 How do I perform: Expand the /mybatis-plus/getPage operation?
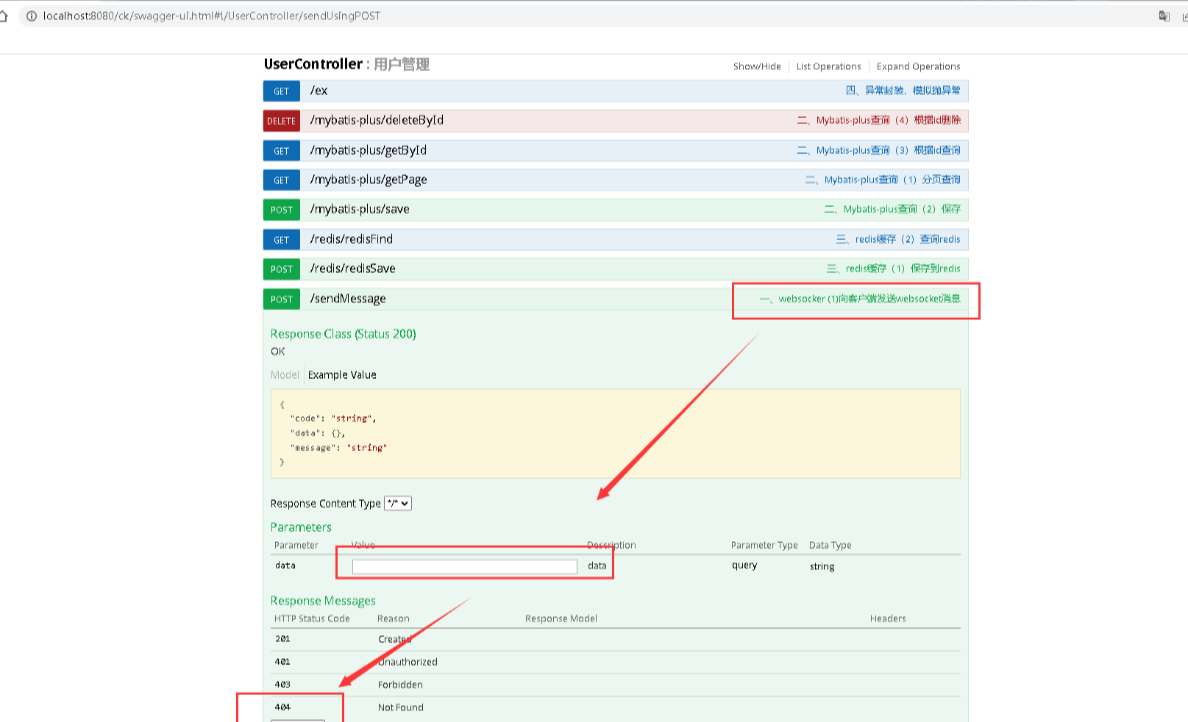[x=368, y=180]
